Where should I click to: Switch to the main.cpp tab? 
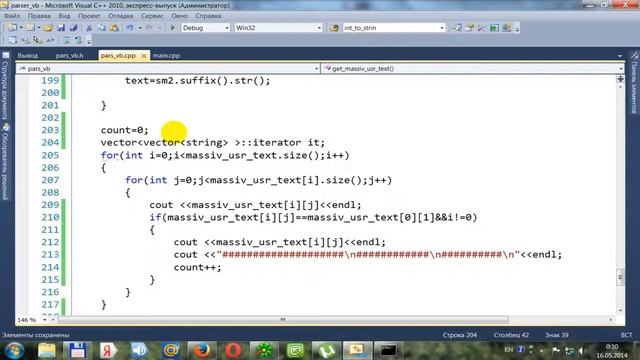point(167,56)
